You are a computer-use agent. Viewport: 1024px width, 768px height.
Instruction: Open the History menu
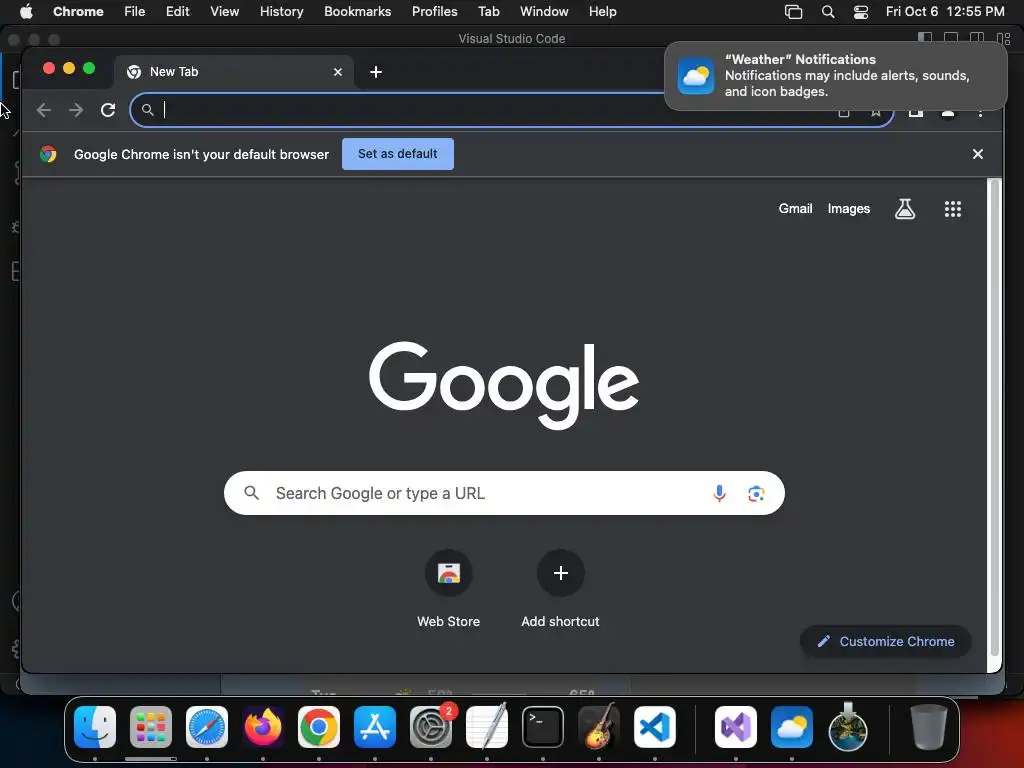pyautogui.click(x=281, y=12)
